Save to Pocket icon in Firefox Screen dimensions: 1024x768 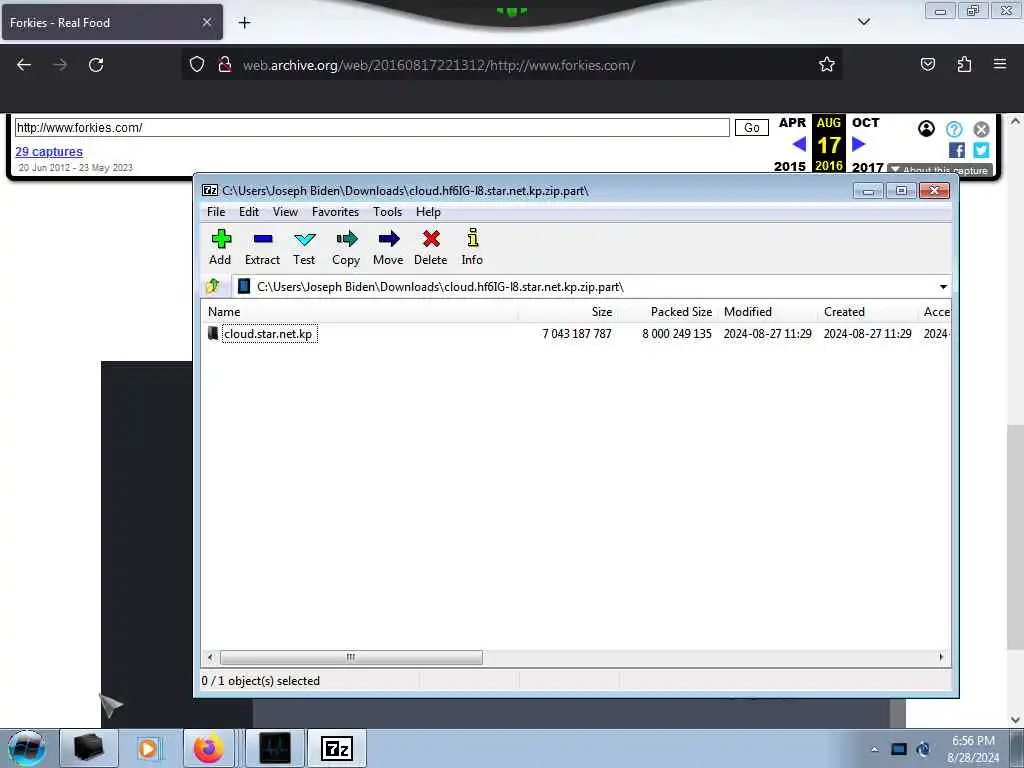point(928,64)
